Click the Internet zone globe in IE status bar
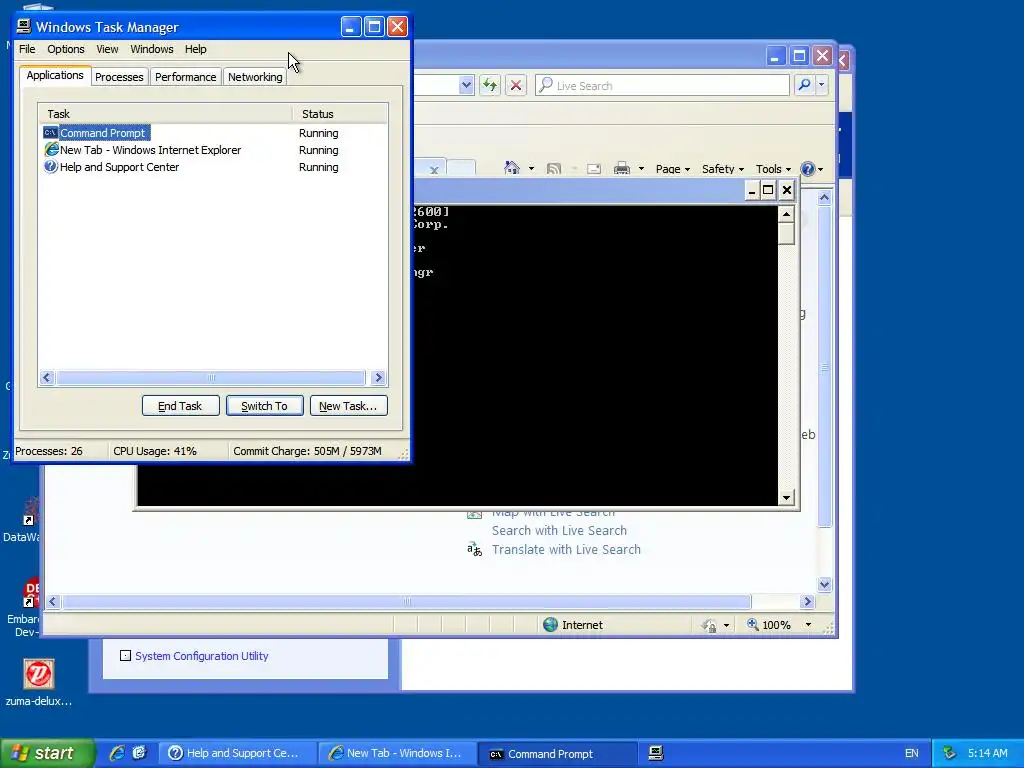The width and height of the screenshot is (1024, 768). 551,625
